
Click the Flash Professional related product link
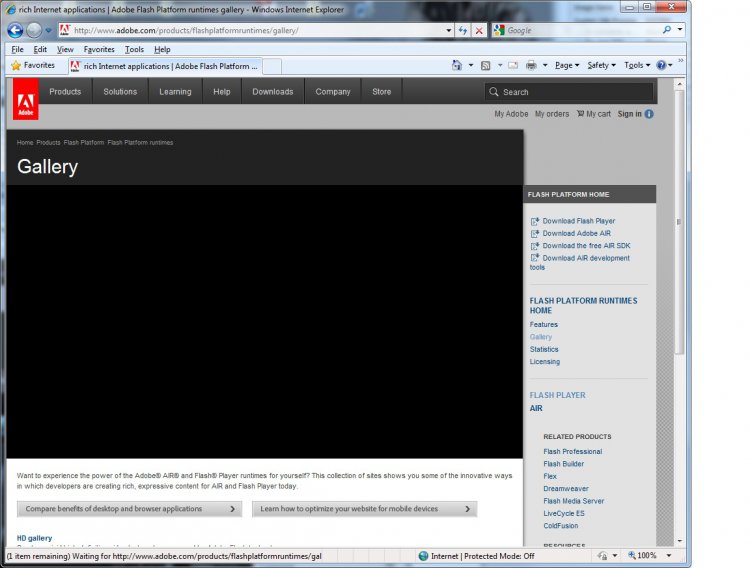(573, 452)
